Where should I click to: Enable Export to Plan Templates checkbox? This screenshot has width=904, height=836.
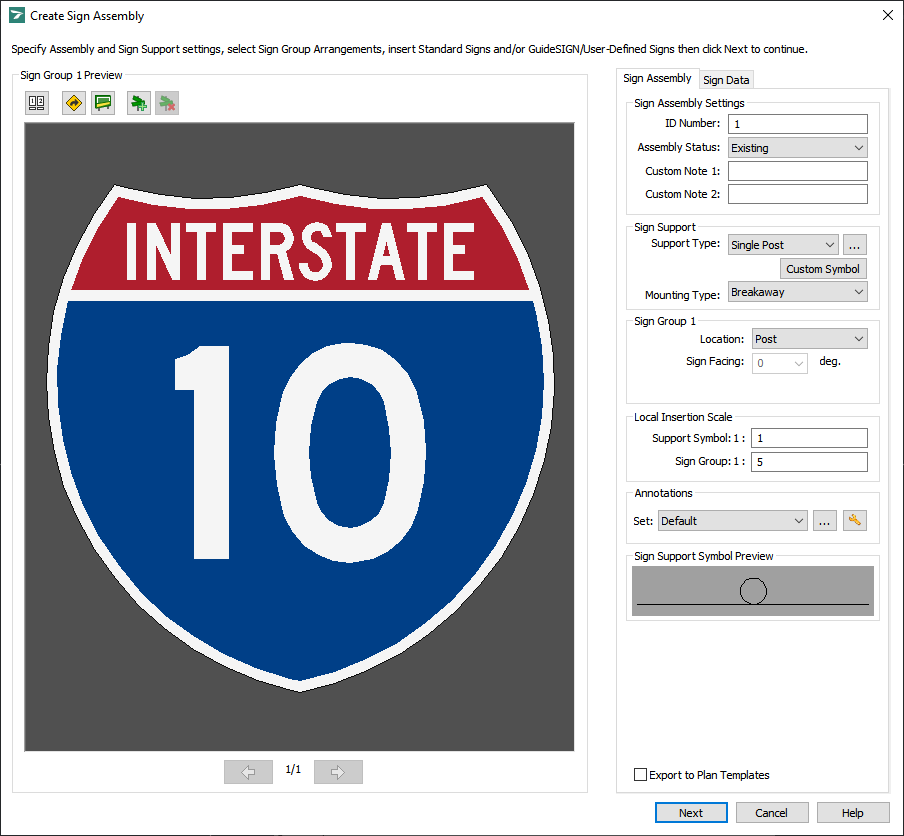(640, 774)
